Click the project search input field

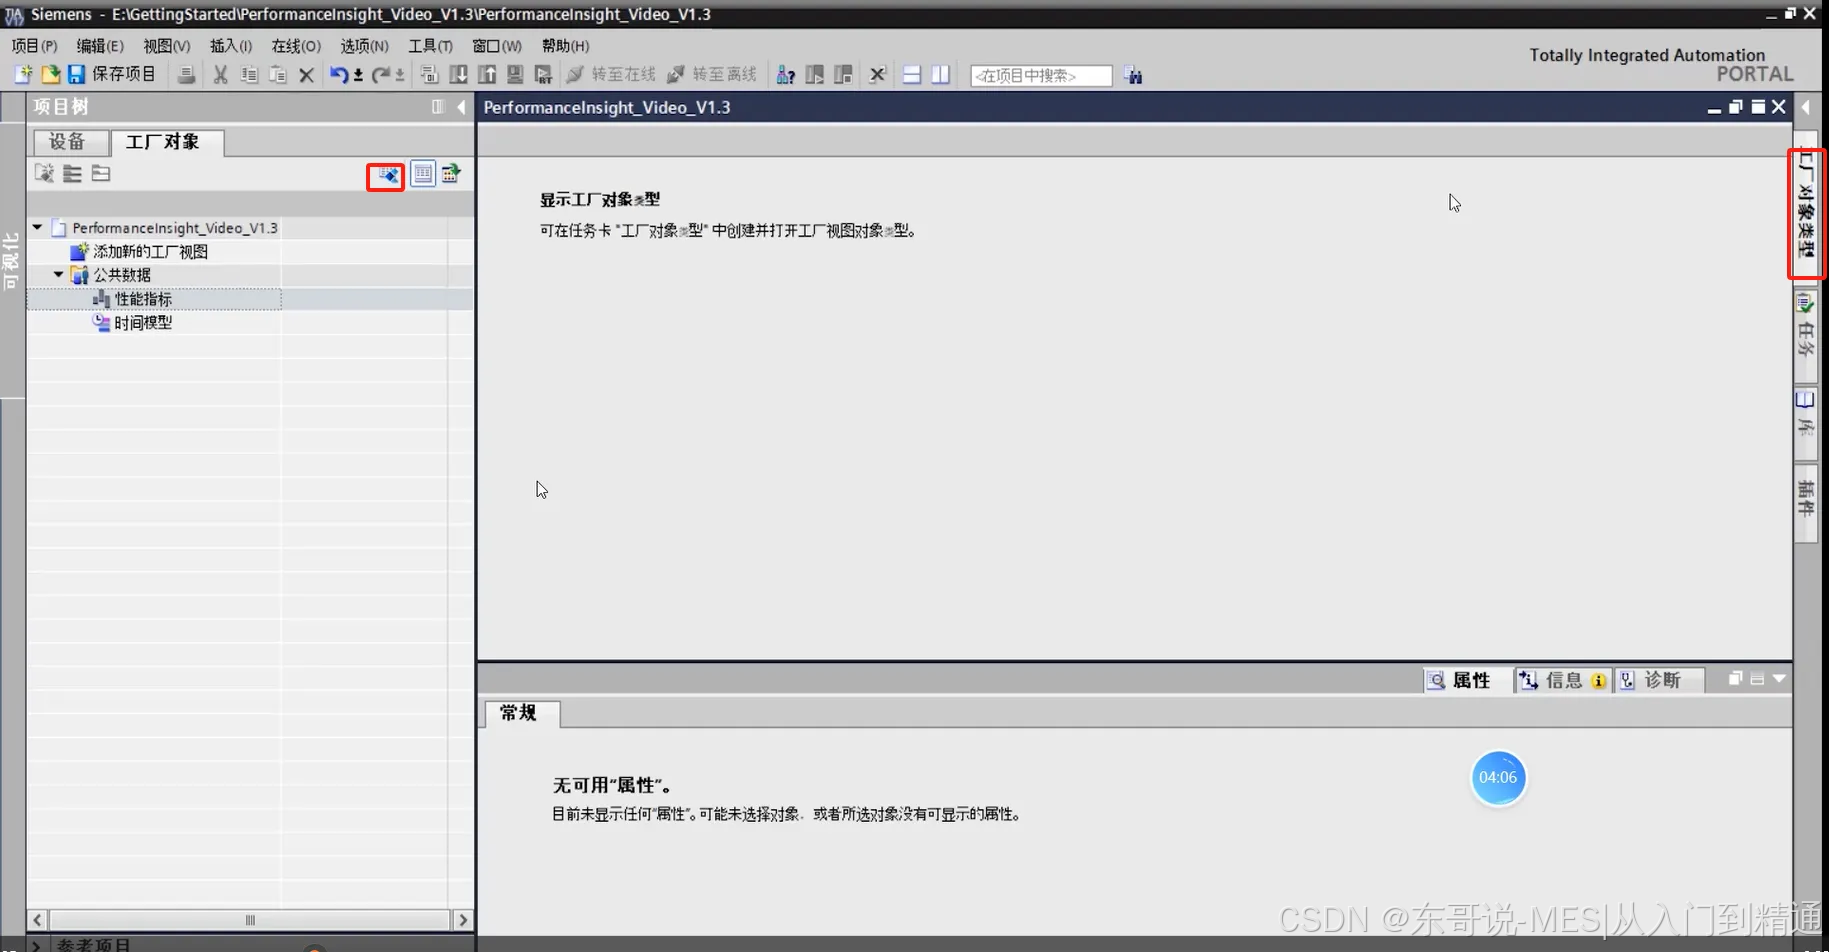(1041, 75)
